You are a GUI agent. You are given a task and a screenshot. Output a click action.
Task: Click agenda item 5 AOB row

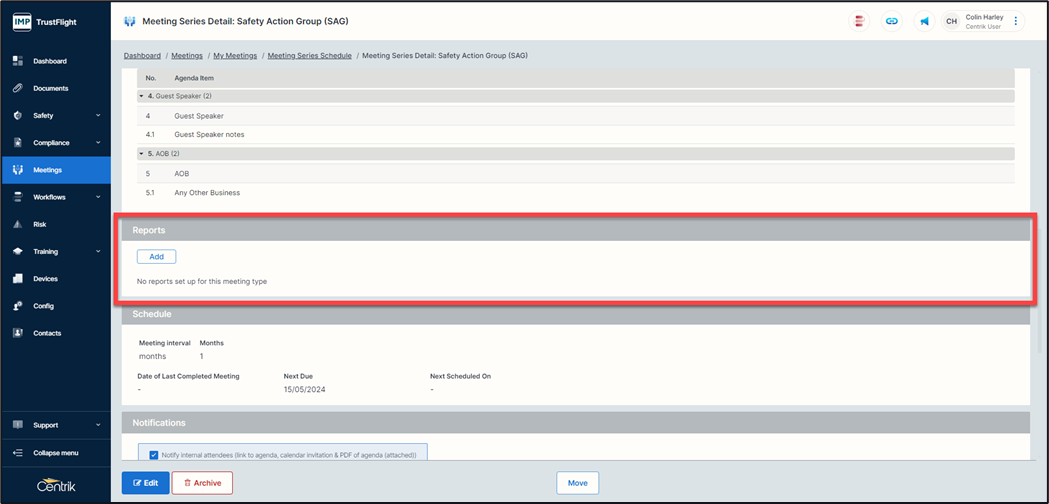(x=575, y=173)
